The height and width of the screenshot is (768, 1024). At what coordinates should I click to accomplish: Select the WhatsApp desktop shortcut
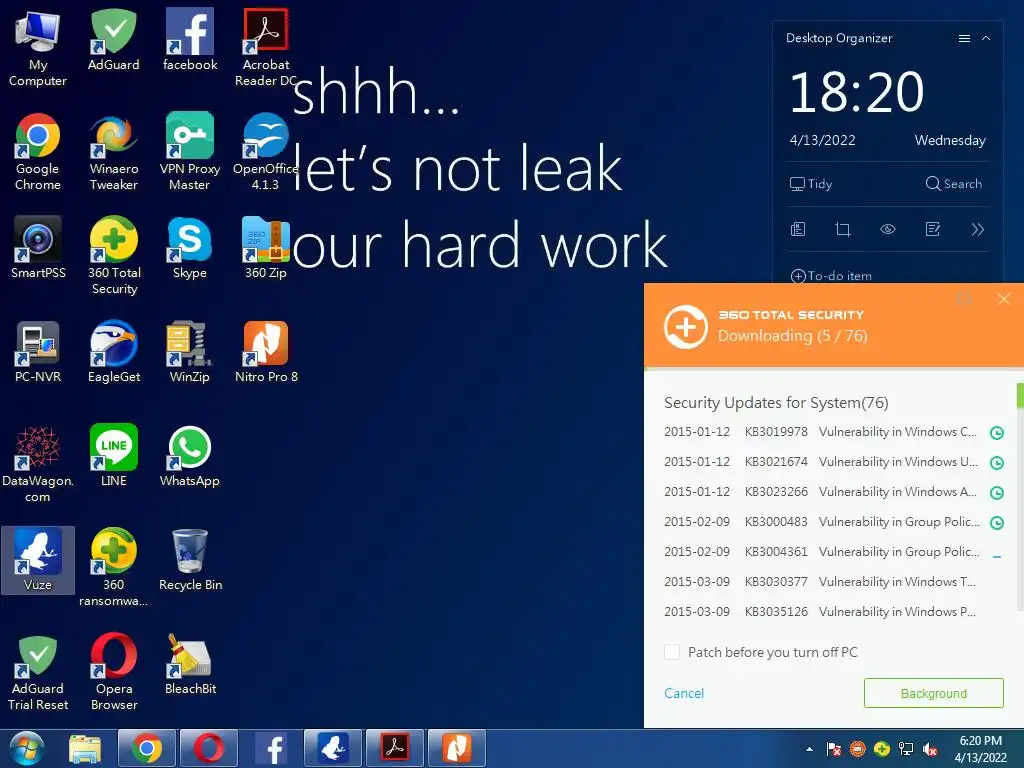pos(189,455)
